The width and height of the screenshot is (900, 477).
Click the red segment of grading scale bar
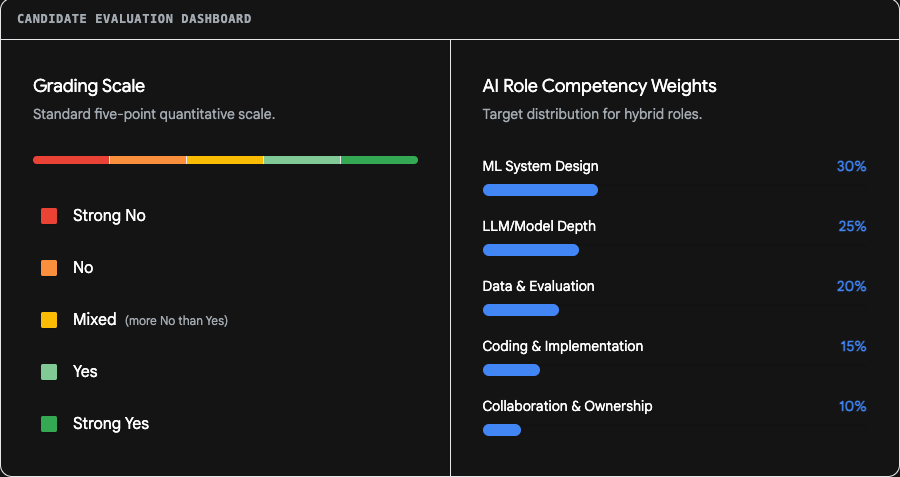[71, 160]
